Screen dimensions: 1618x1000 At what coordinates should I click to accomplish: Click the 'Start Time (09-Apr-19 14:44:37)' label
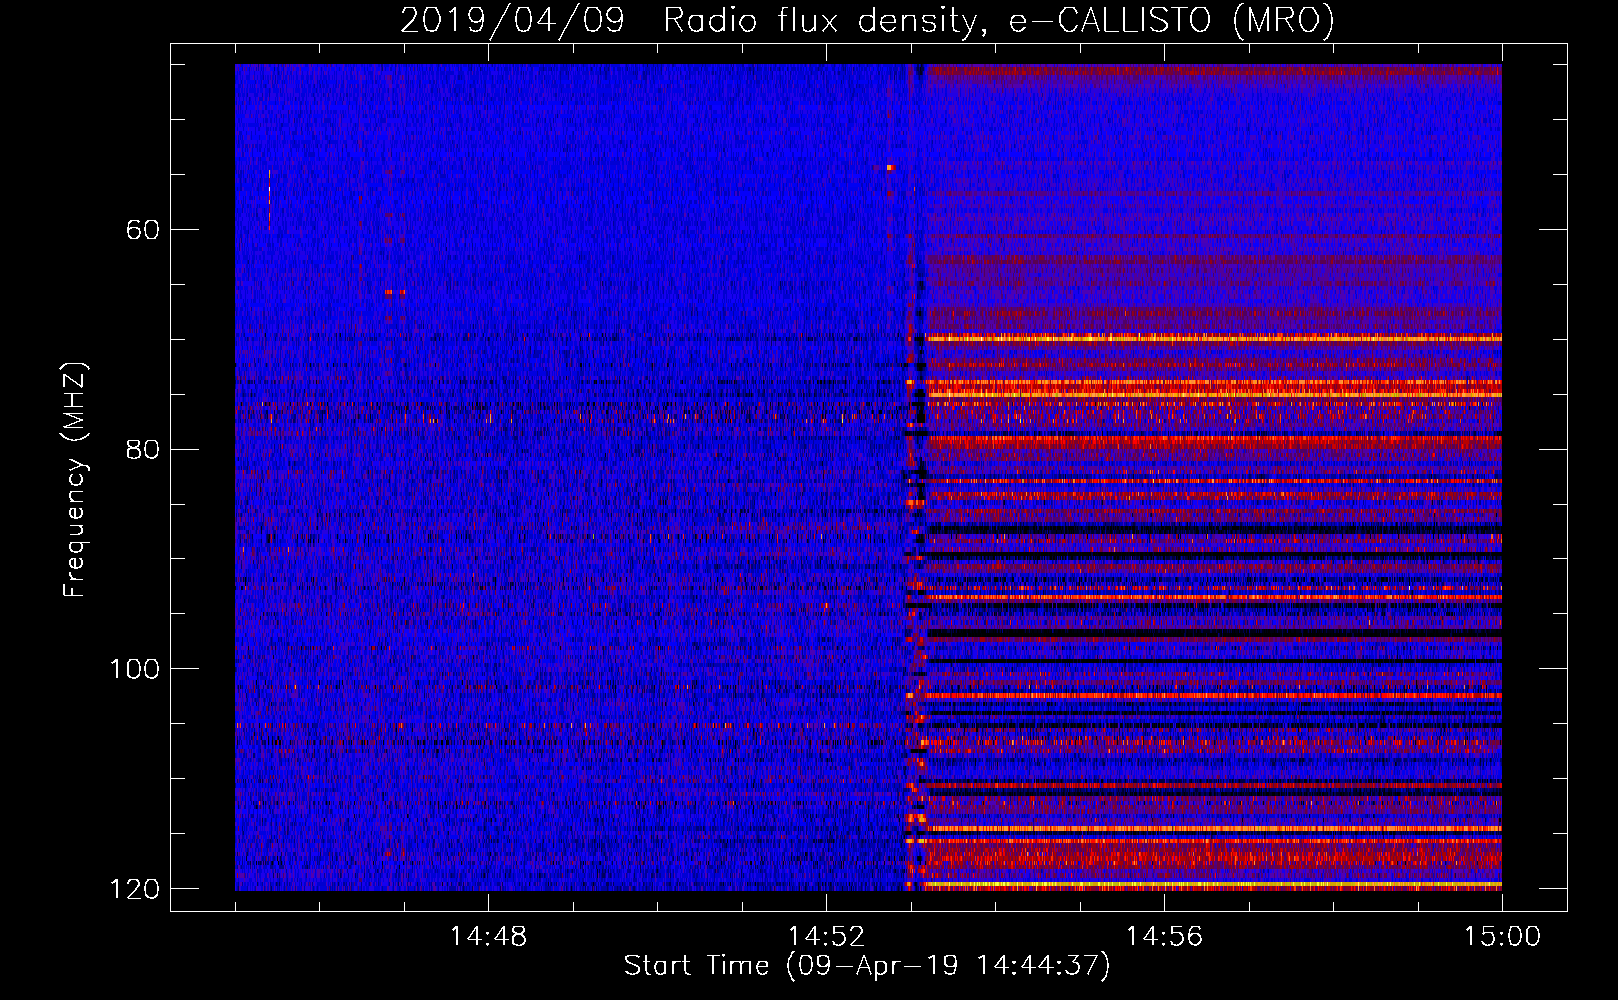(867, 965)
